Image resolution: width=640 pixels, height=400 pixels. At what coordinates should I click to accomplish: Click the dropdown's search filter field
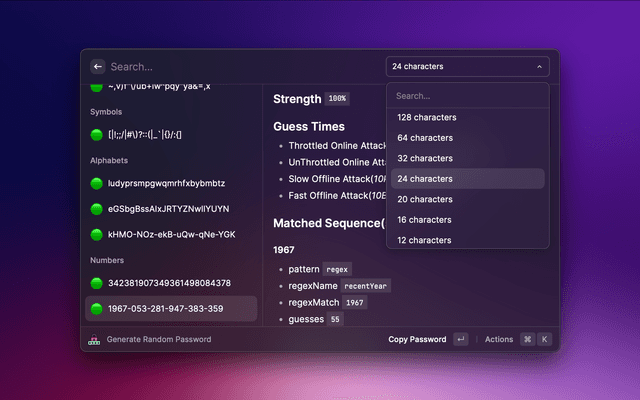467,96
